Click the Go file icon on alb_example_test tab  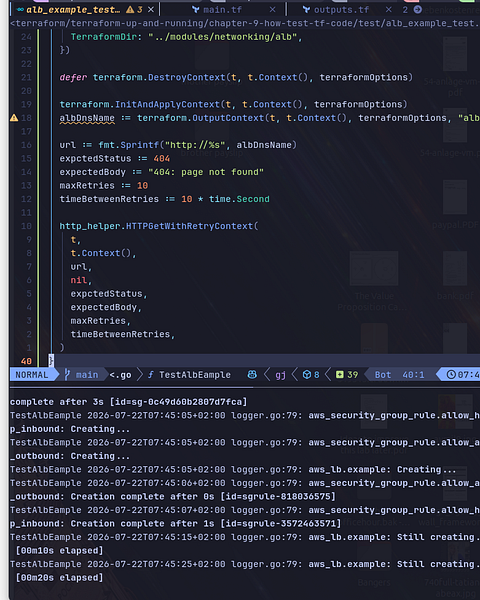click(20, 10)
